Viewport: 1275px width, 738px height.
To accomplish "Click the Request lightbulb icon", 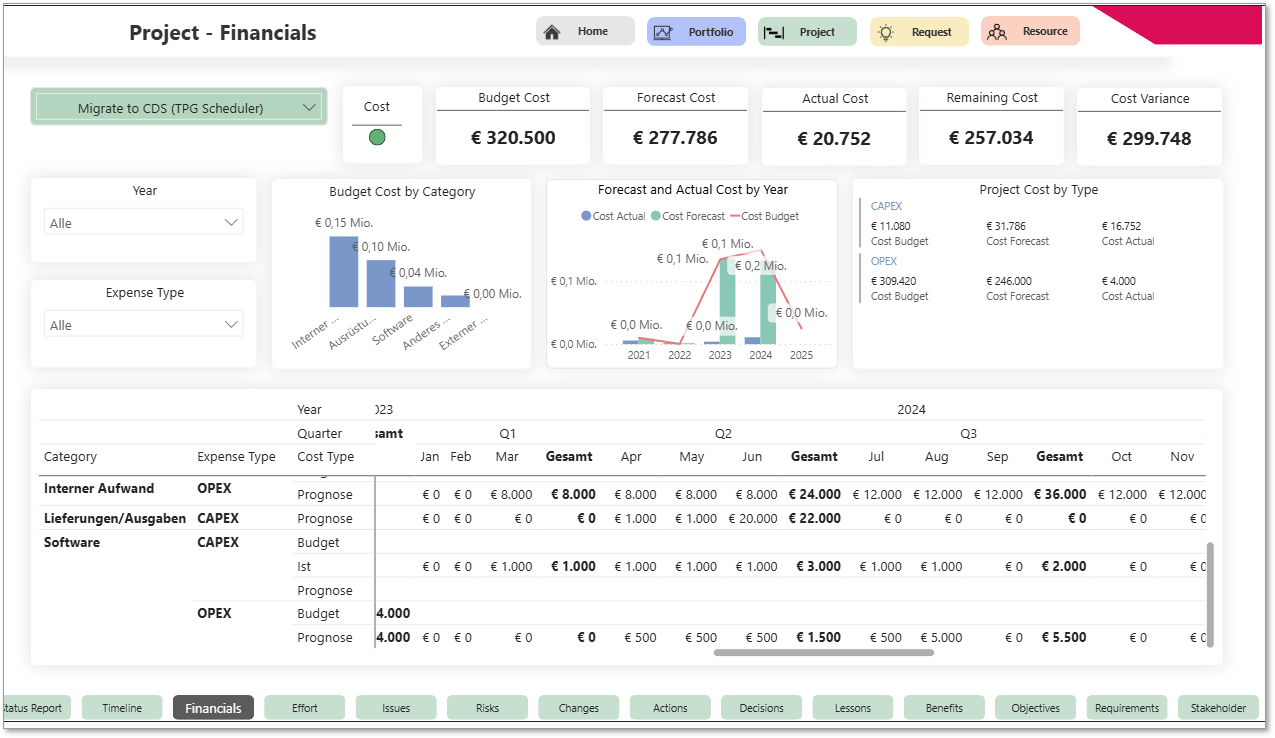I will coord(885,32).
